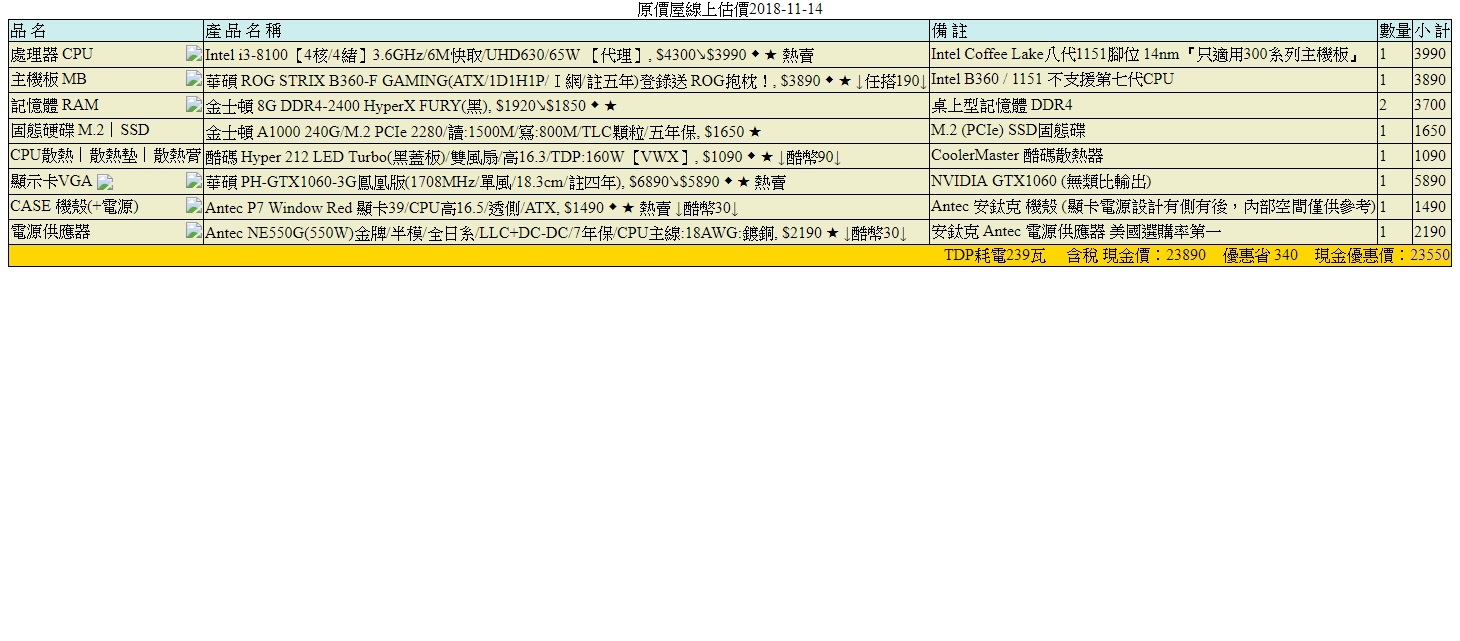Click the broken image icon in 主機板 MB row

coord(194,78)
